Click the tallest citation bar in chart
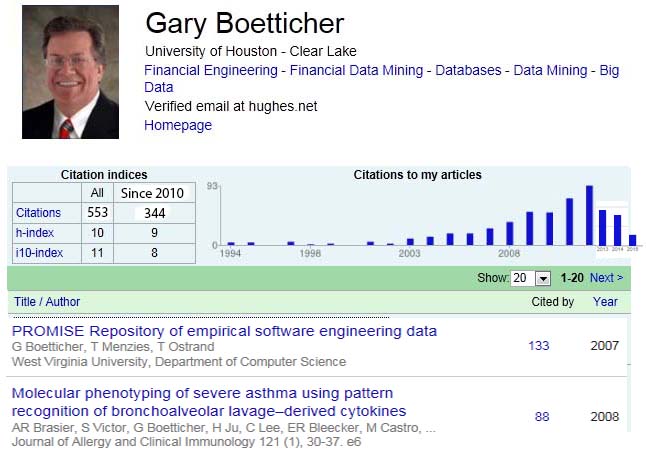The width and height of the screenshot is (646, 458). tap(590, 215)
